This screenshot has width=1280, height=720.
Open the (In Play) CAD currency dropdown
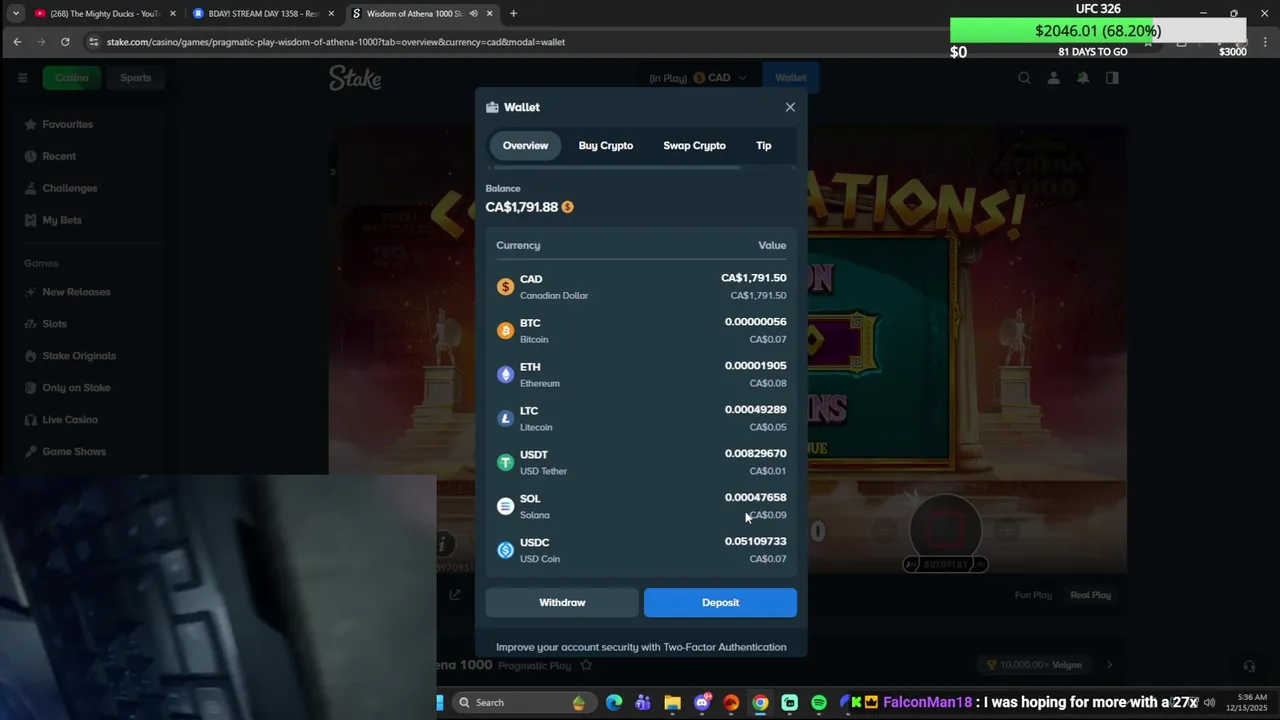coord(696,78)
